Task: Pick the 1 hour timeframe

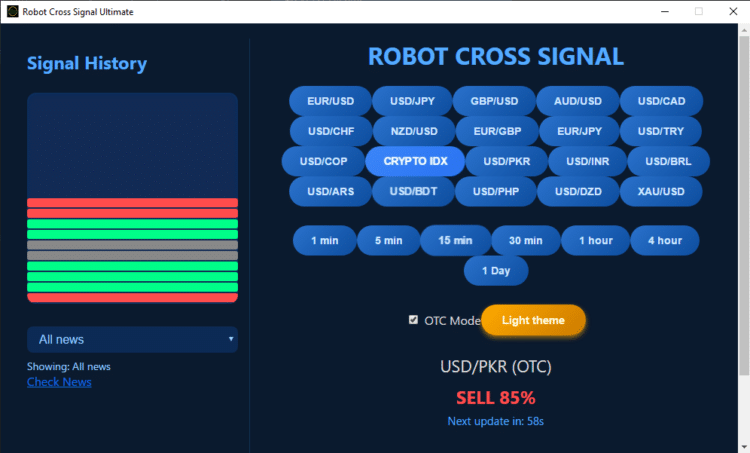Action: coord(596,241)
